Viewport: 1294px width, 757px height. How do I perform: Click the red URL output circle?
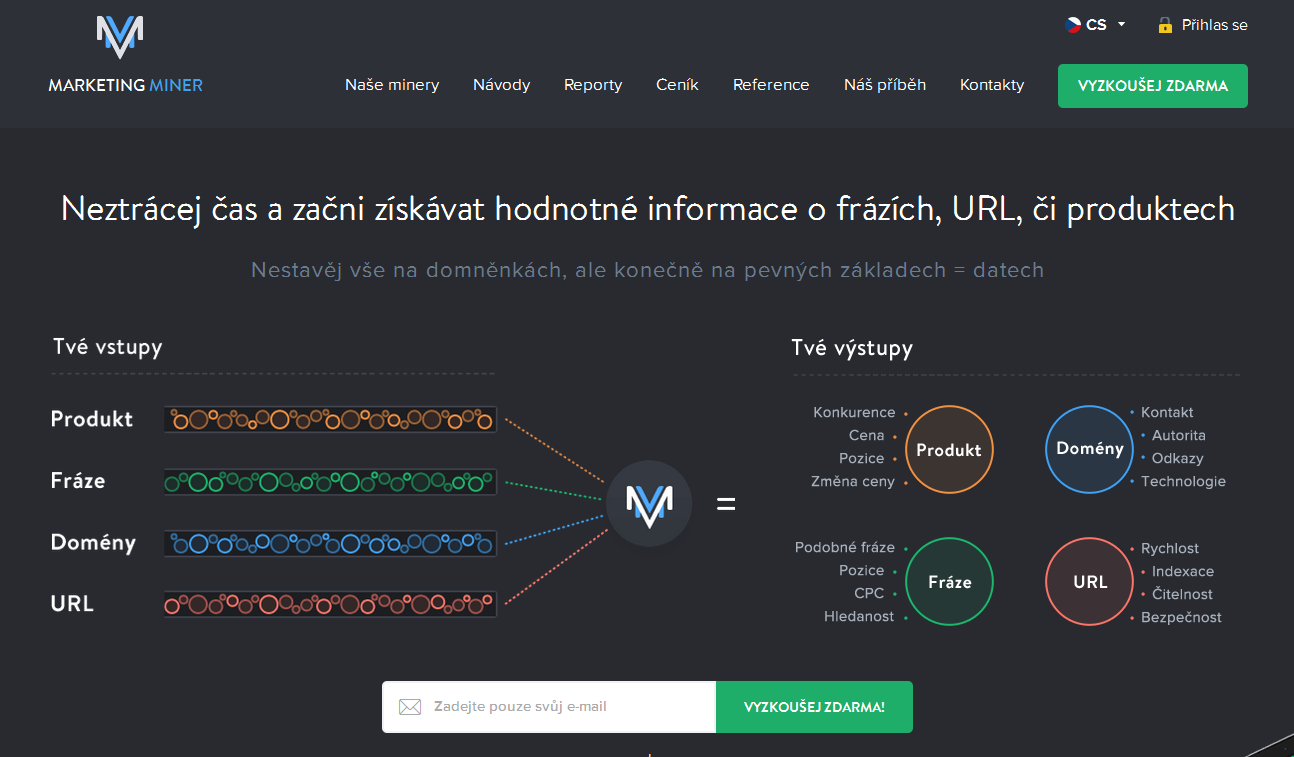point(1089,581)
